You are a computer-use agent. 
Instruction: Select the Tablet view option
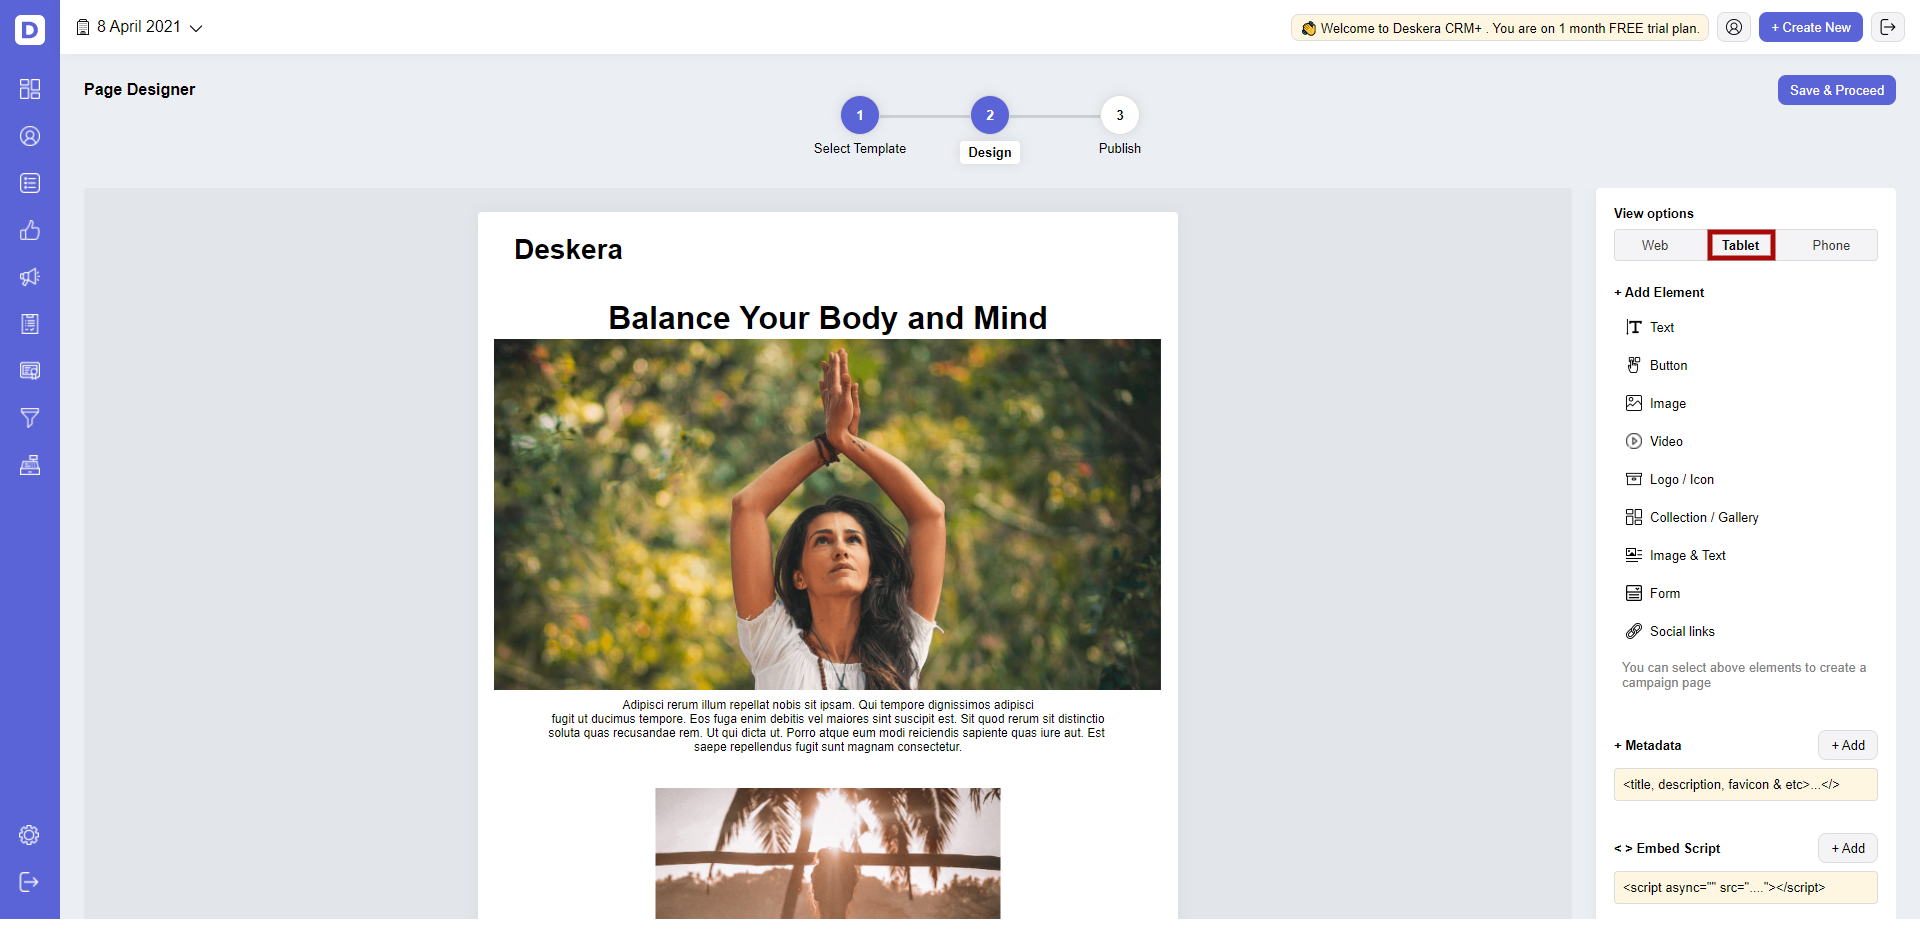tap(1741, 245)
